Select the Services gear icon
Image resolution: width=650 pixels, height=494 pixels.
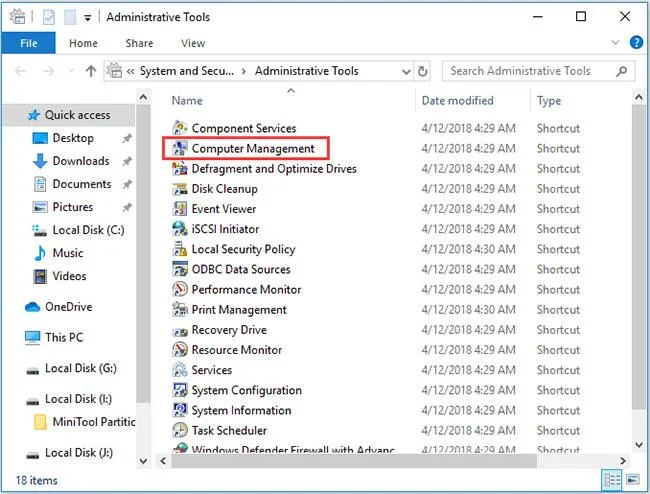(x=179, y=370)
